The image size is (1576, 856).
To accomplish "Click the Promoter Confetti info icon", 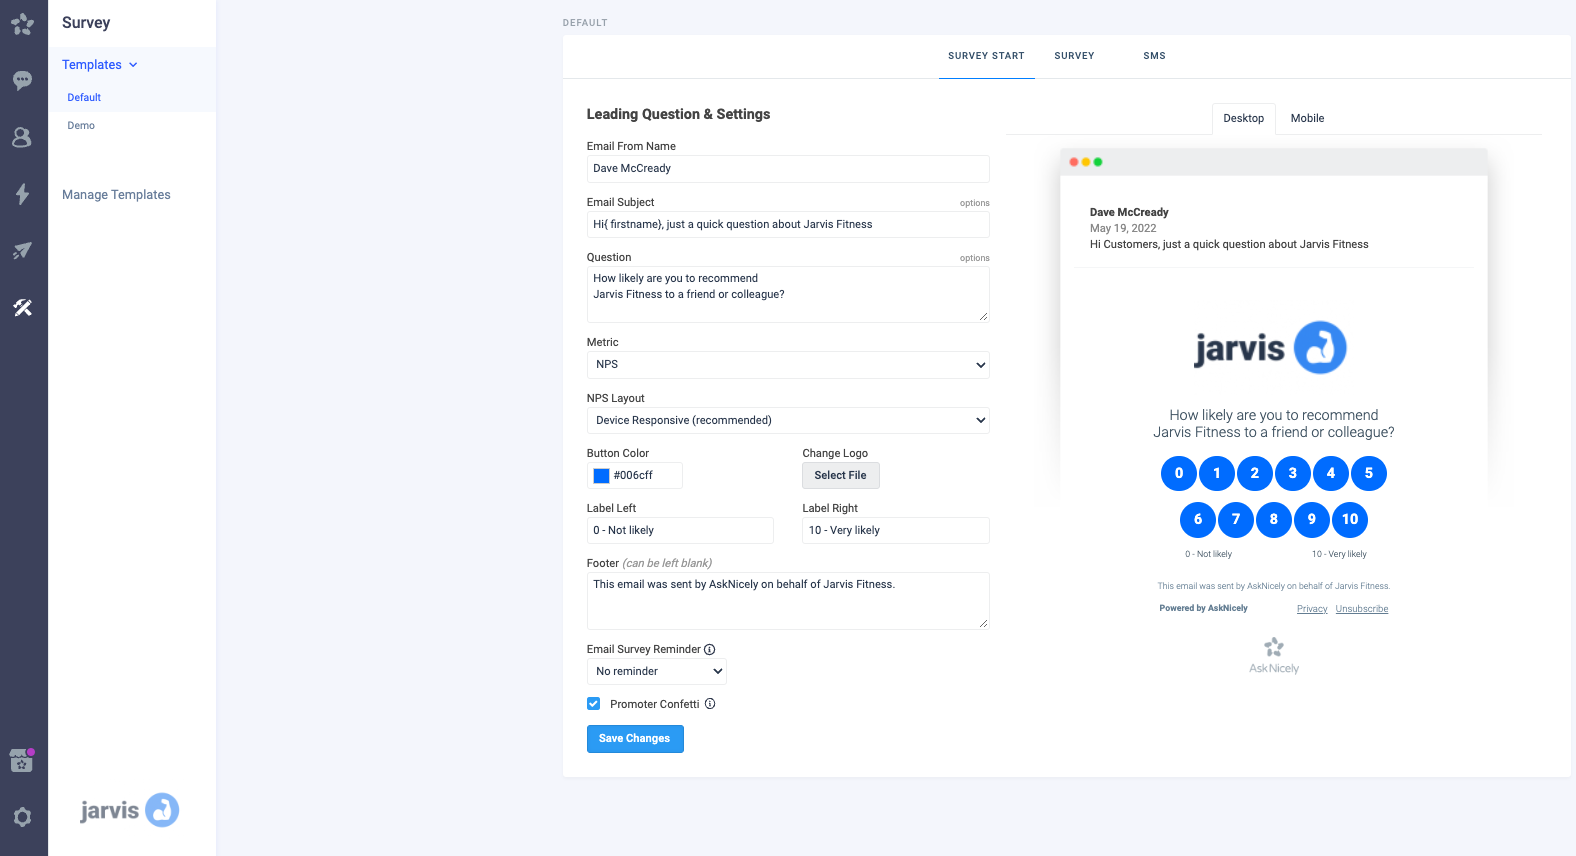I will pos(710,704).
